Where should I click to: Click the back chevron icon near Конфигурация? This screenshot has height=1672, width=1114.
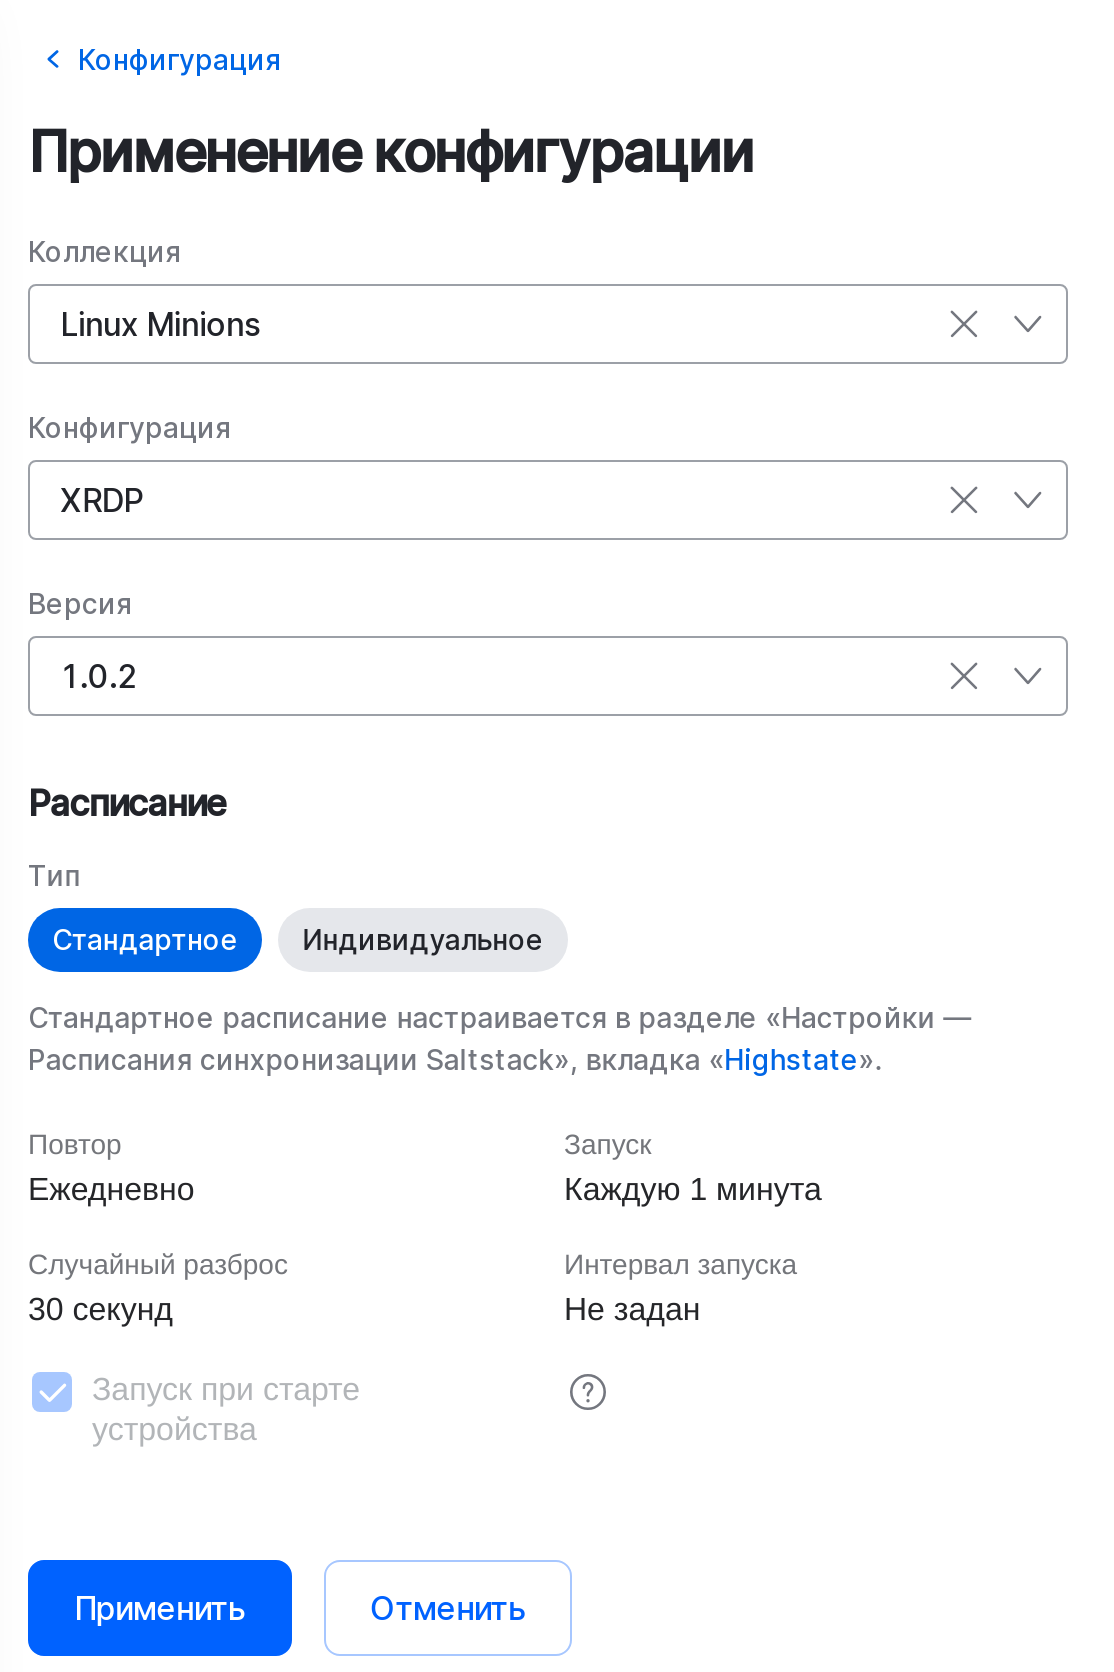point(53,60)
